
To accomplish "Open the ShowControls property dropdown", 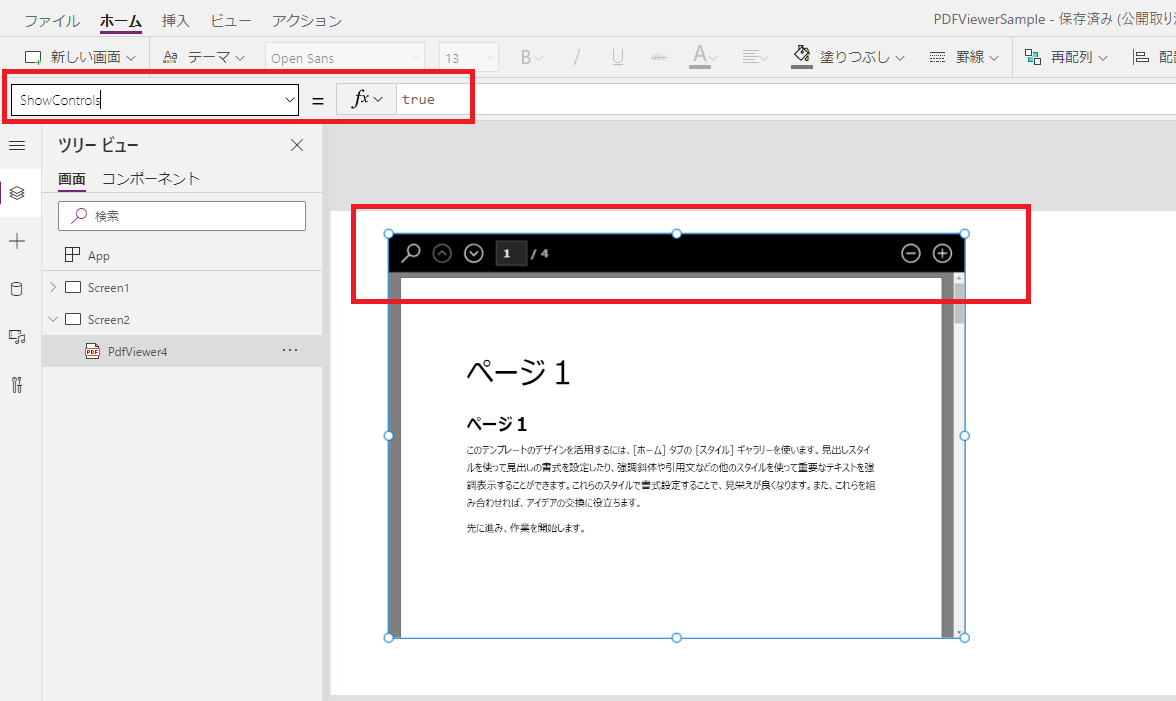I will 290,99.
